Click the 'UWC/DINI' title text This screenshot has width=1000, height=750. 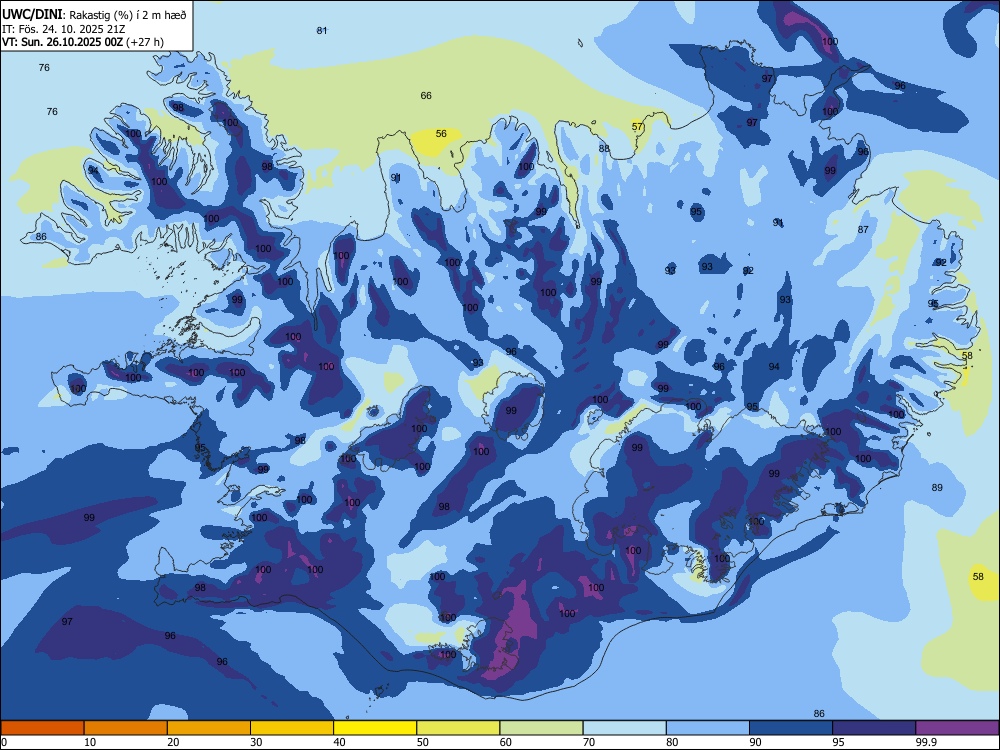(32, 15)
